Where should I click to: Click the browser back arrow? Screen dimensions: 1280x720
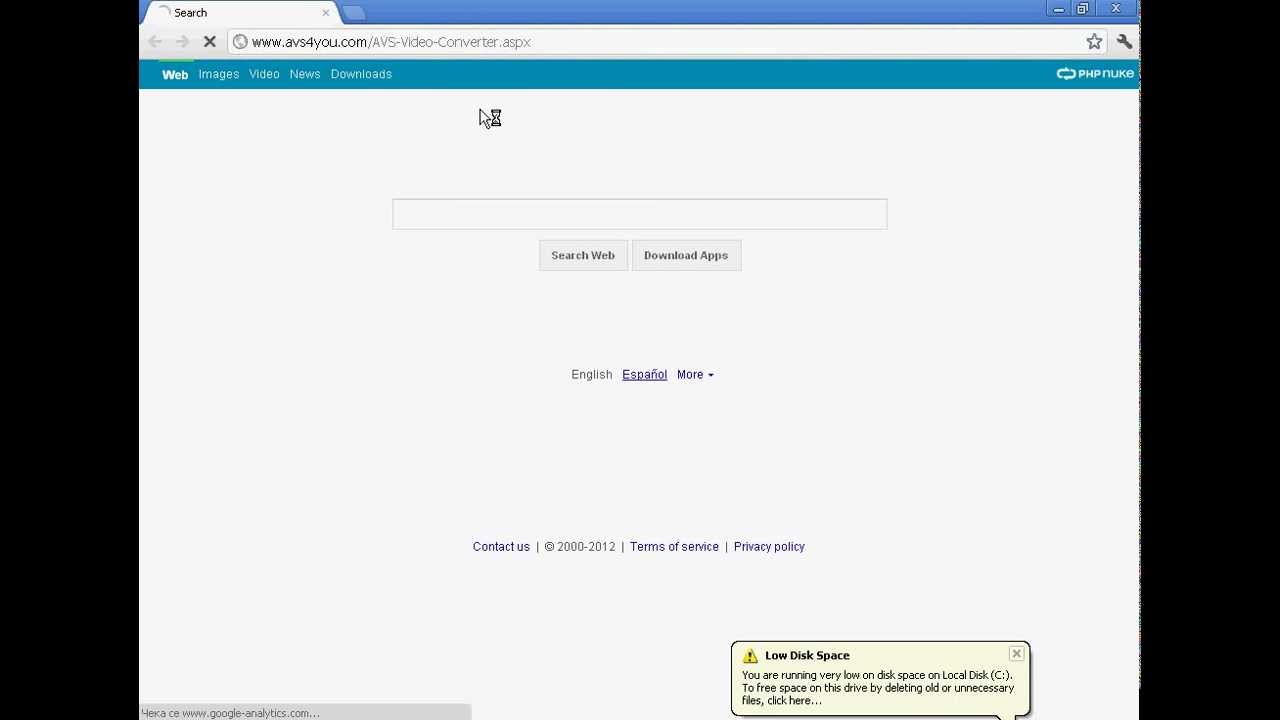(155, 42)
